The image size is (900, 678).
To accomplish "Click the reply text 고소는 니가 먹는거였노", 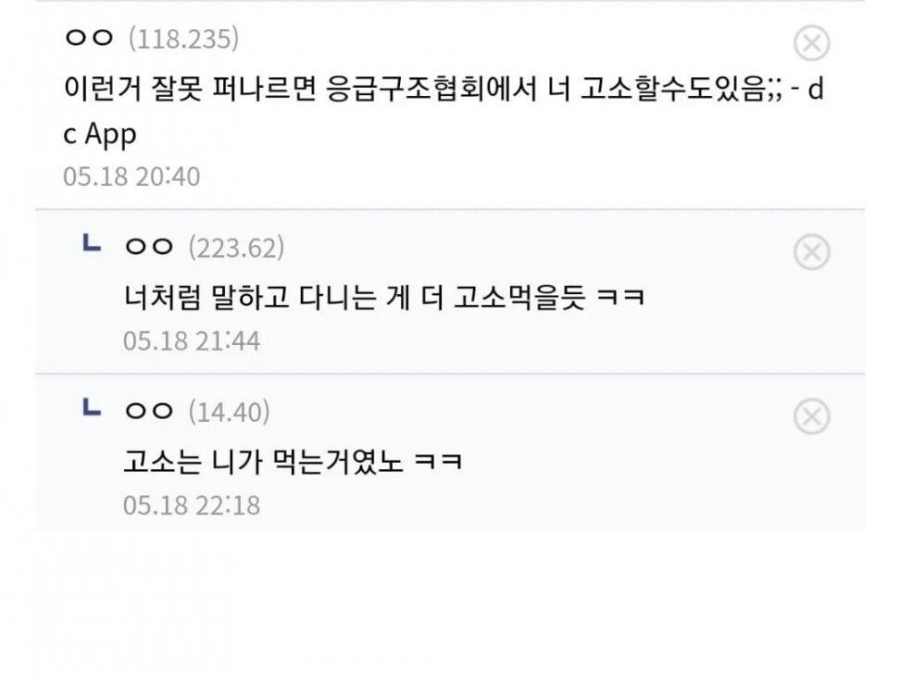I will coord(293,462).
